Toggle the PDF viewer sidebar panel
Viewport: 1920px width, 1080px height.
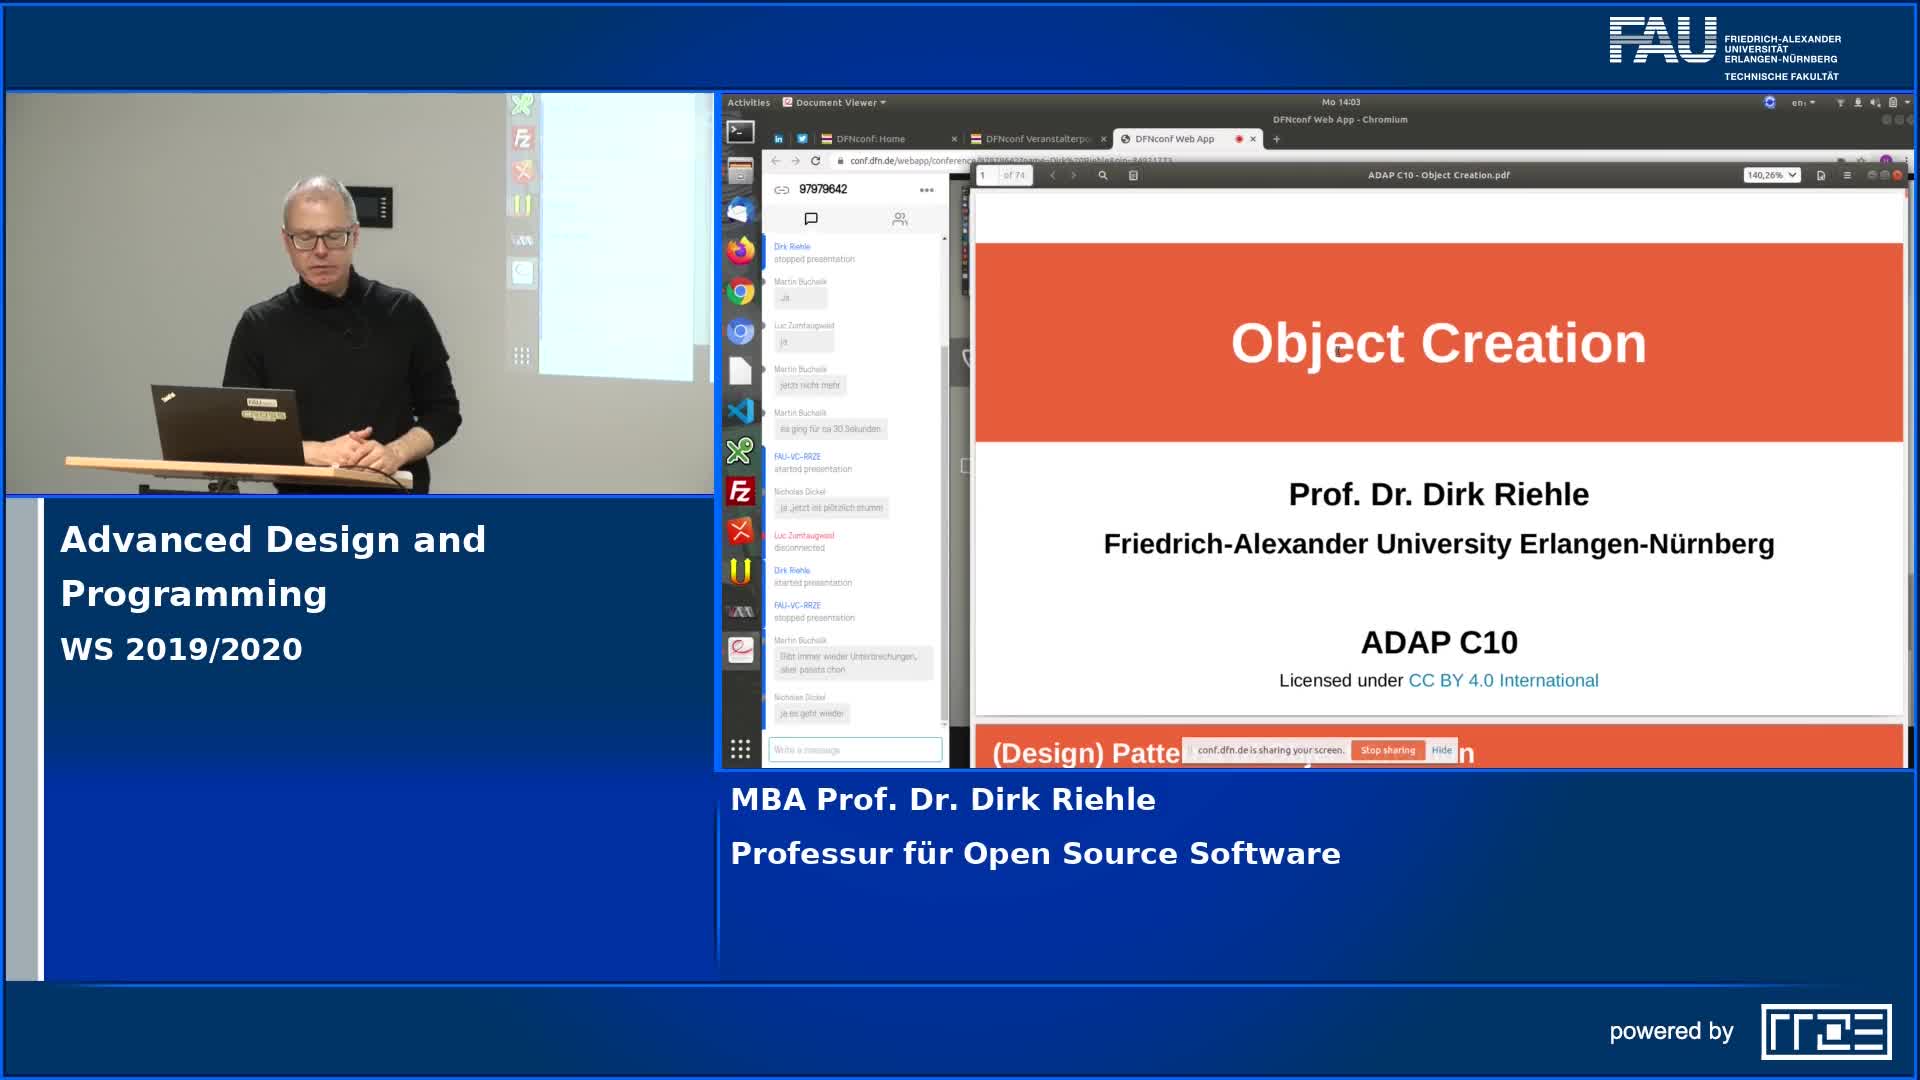[1133, 175]
